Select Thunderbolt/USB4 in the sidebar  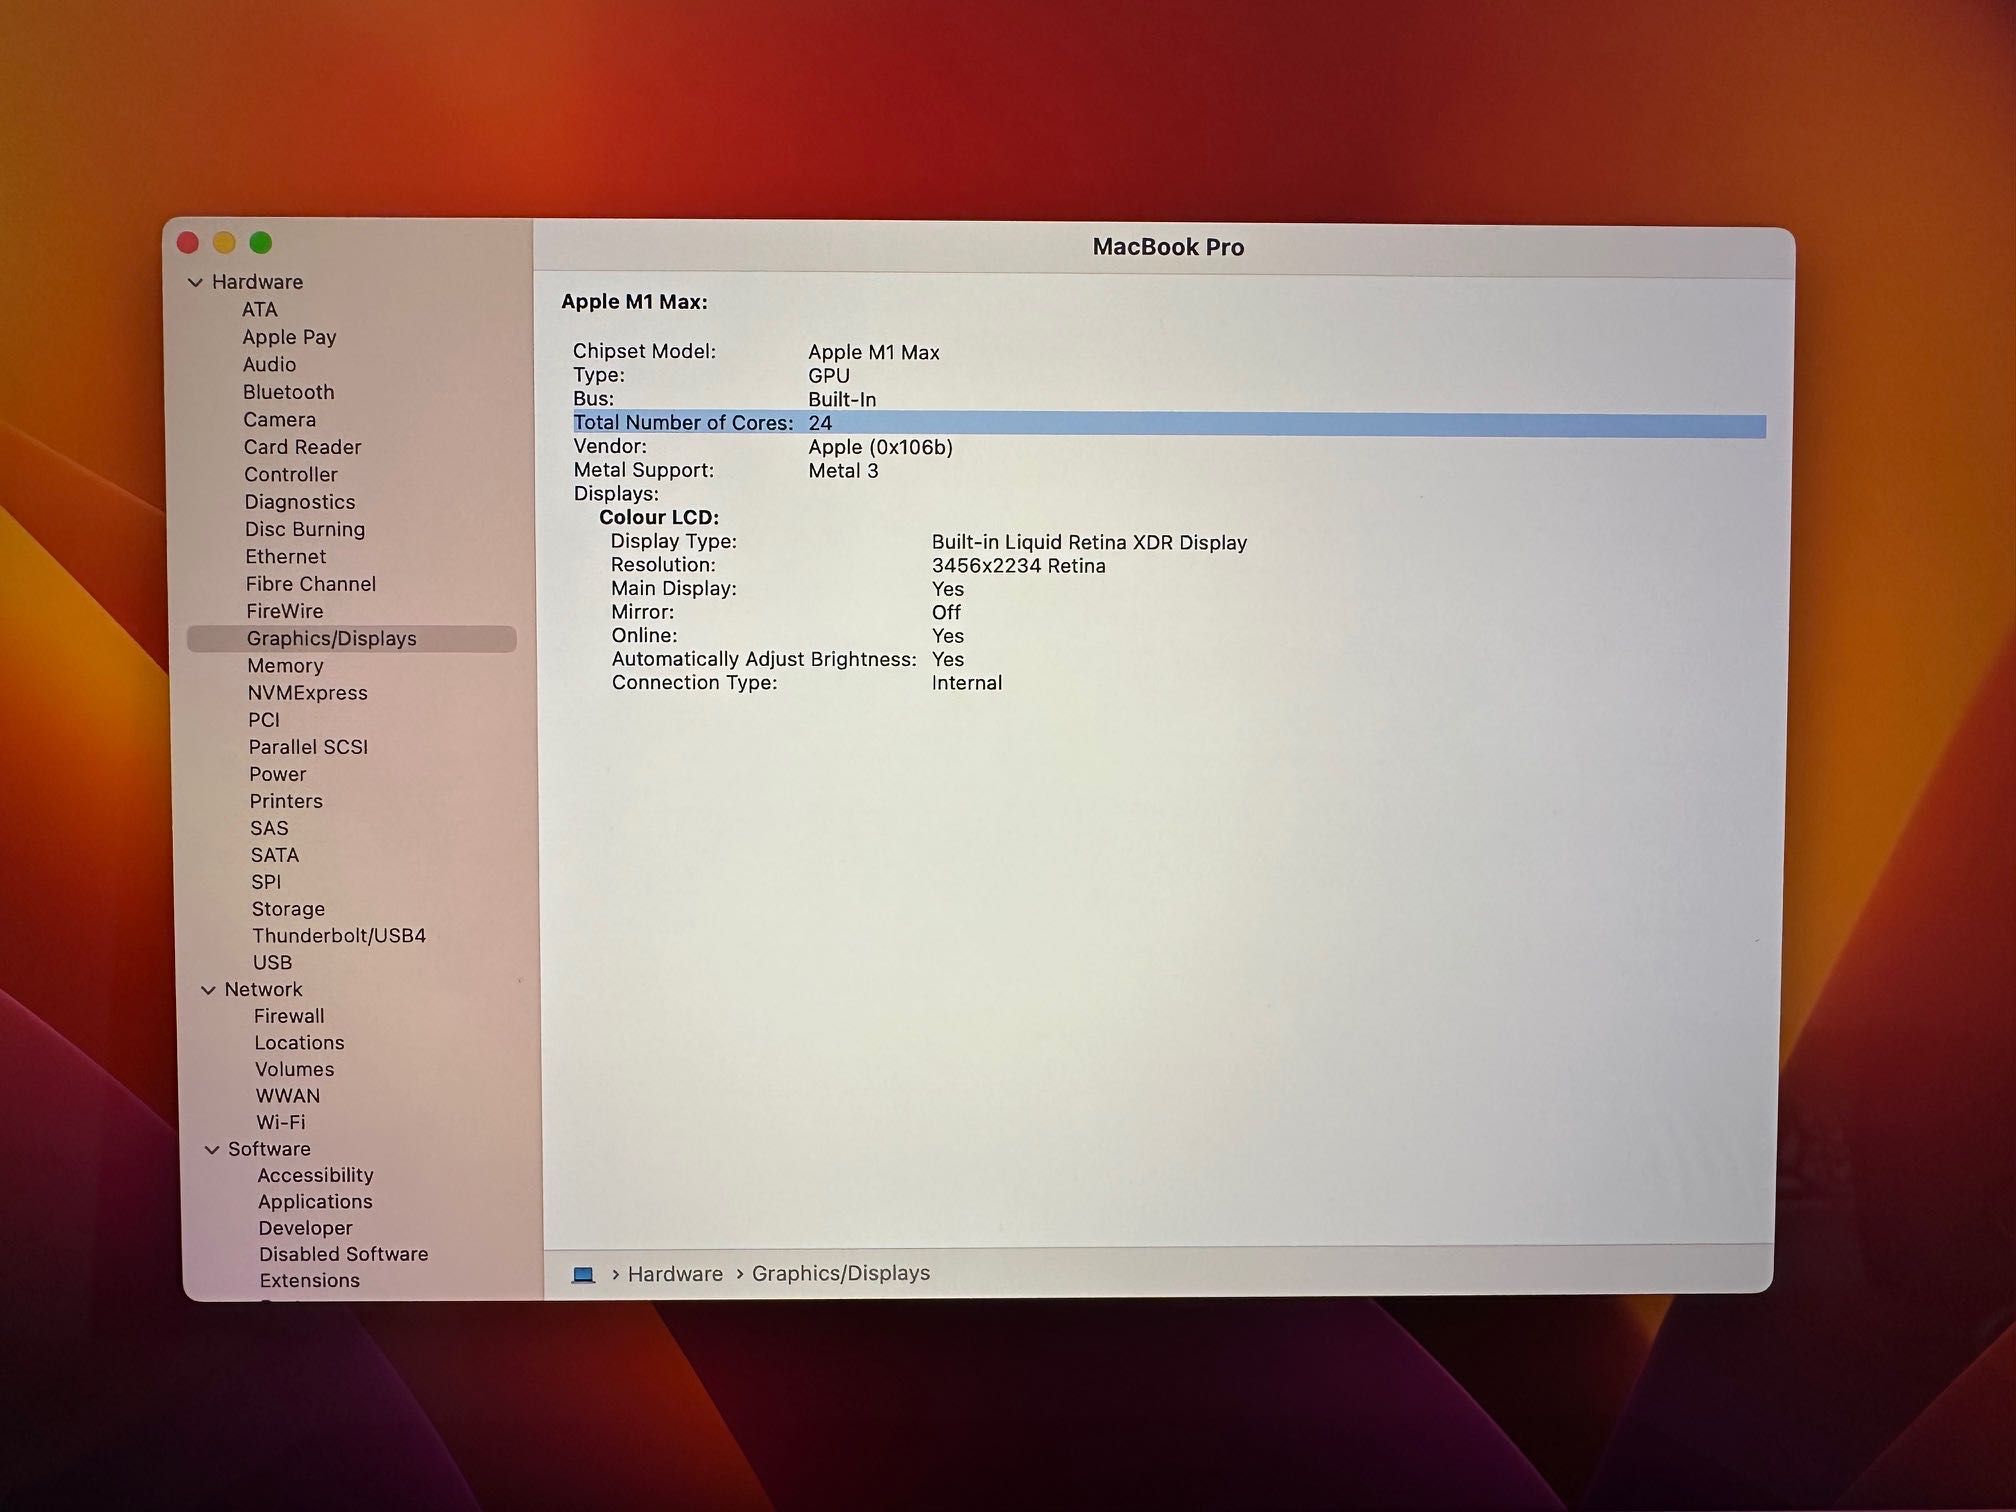point(339,936)
